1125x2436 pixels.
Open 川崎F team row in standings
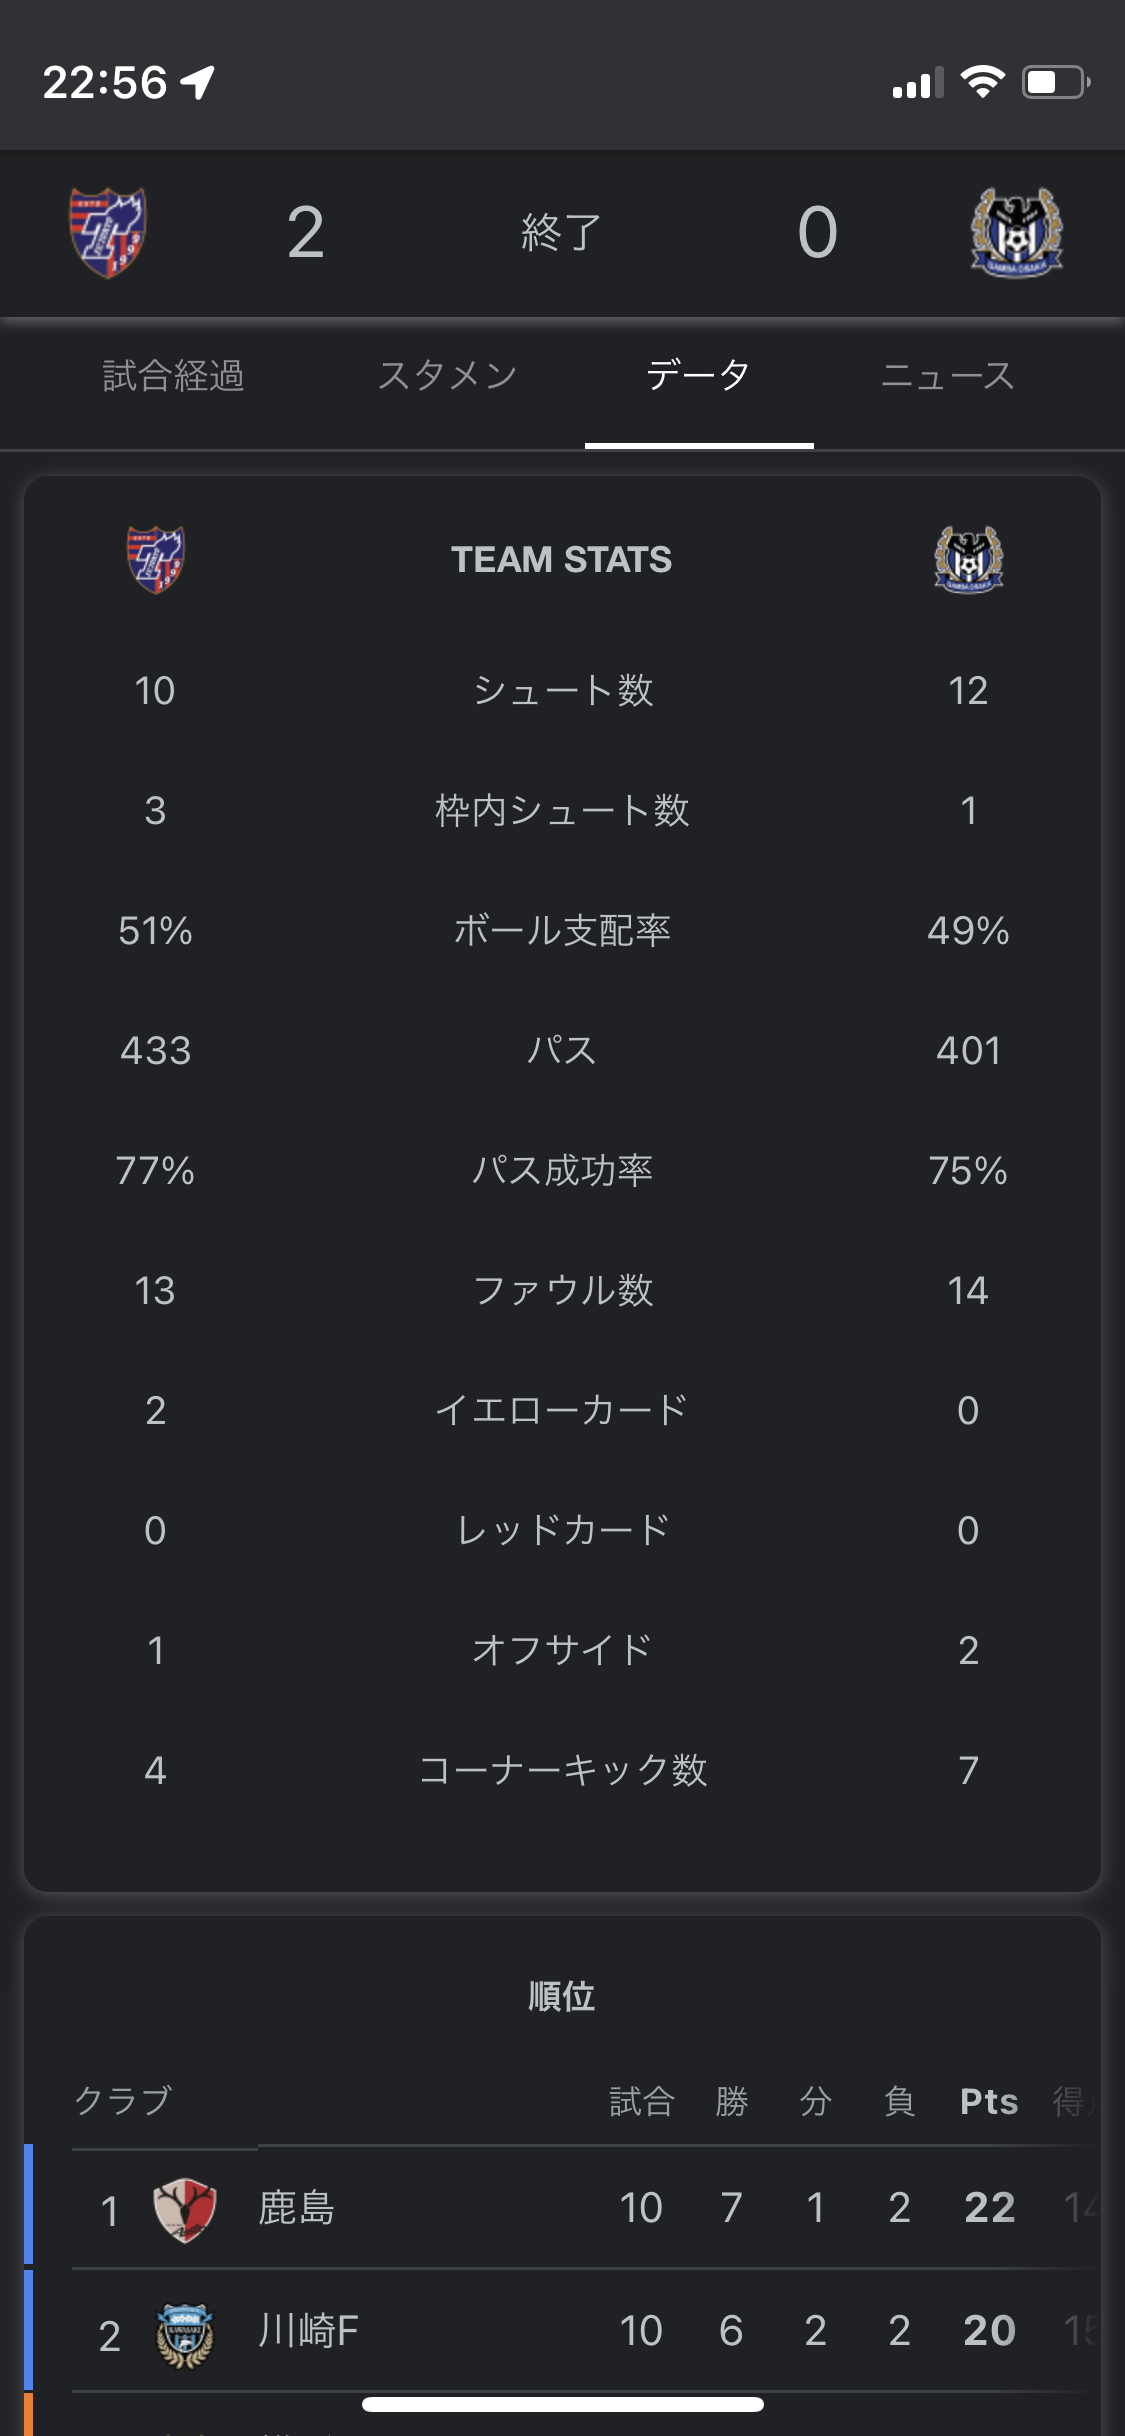click(308, 2331)
